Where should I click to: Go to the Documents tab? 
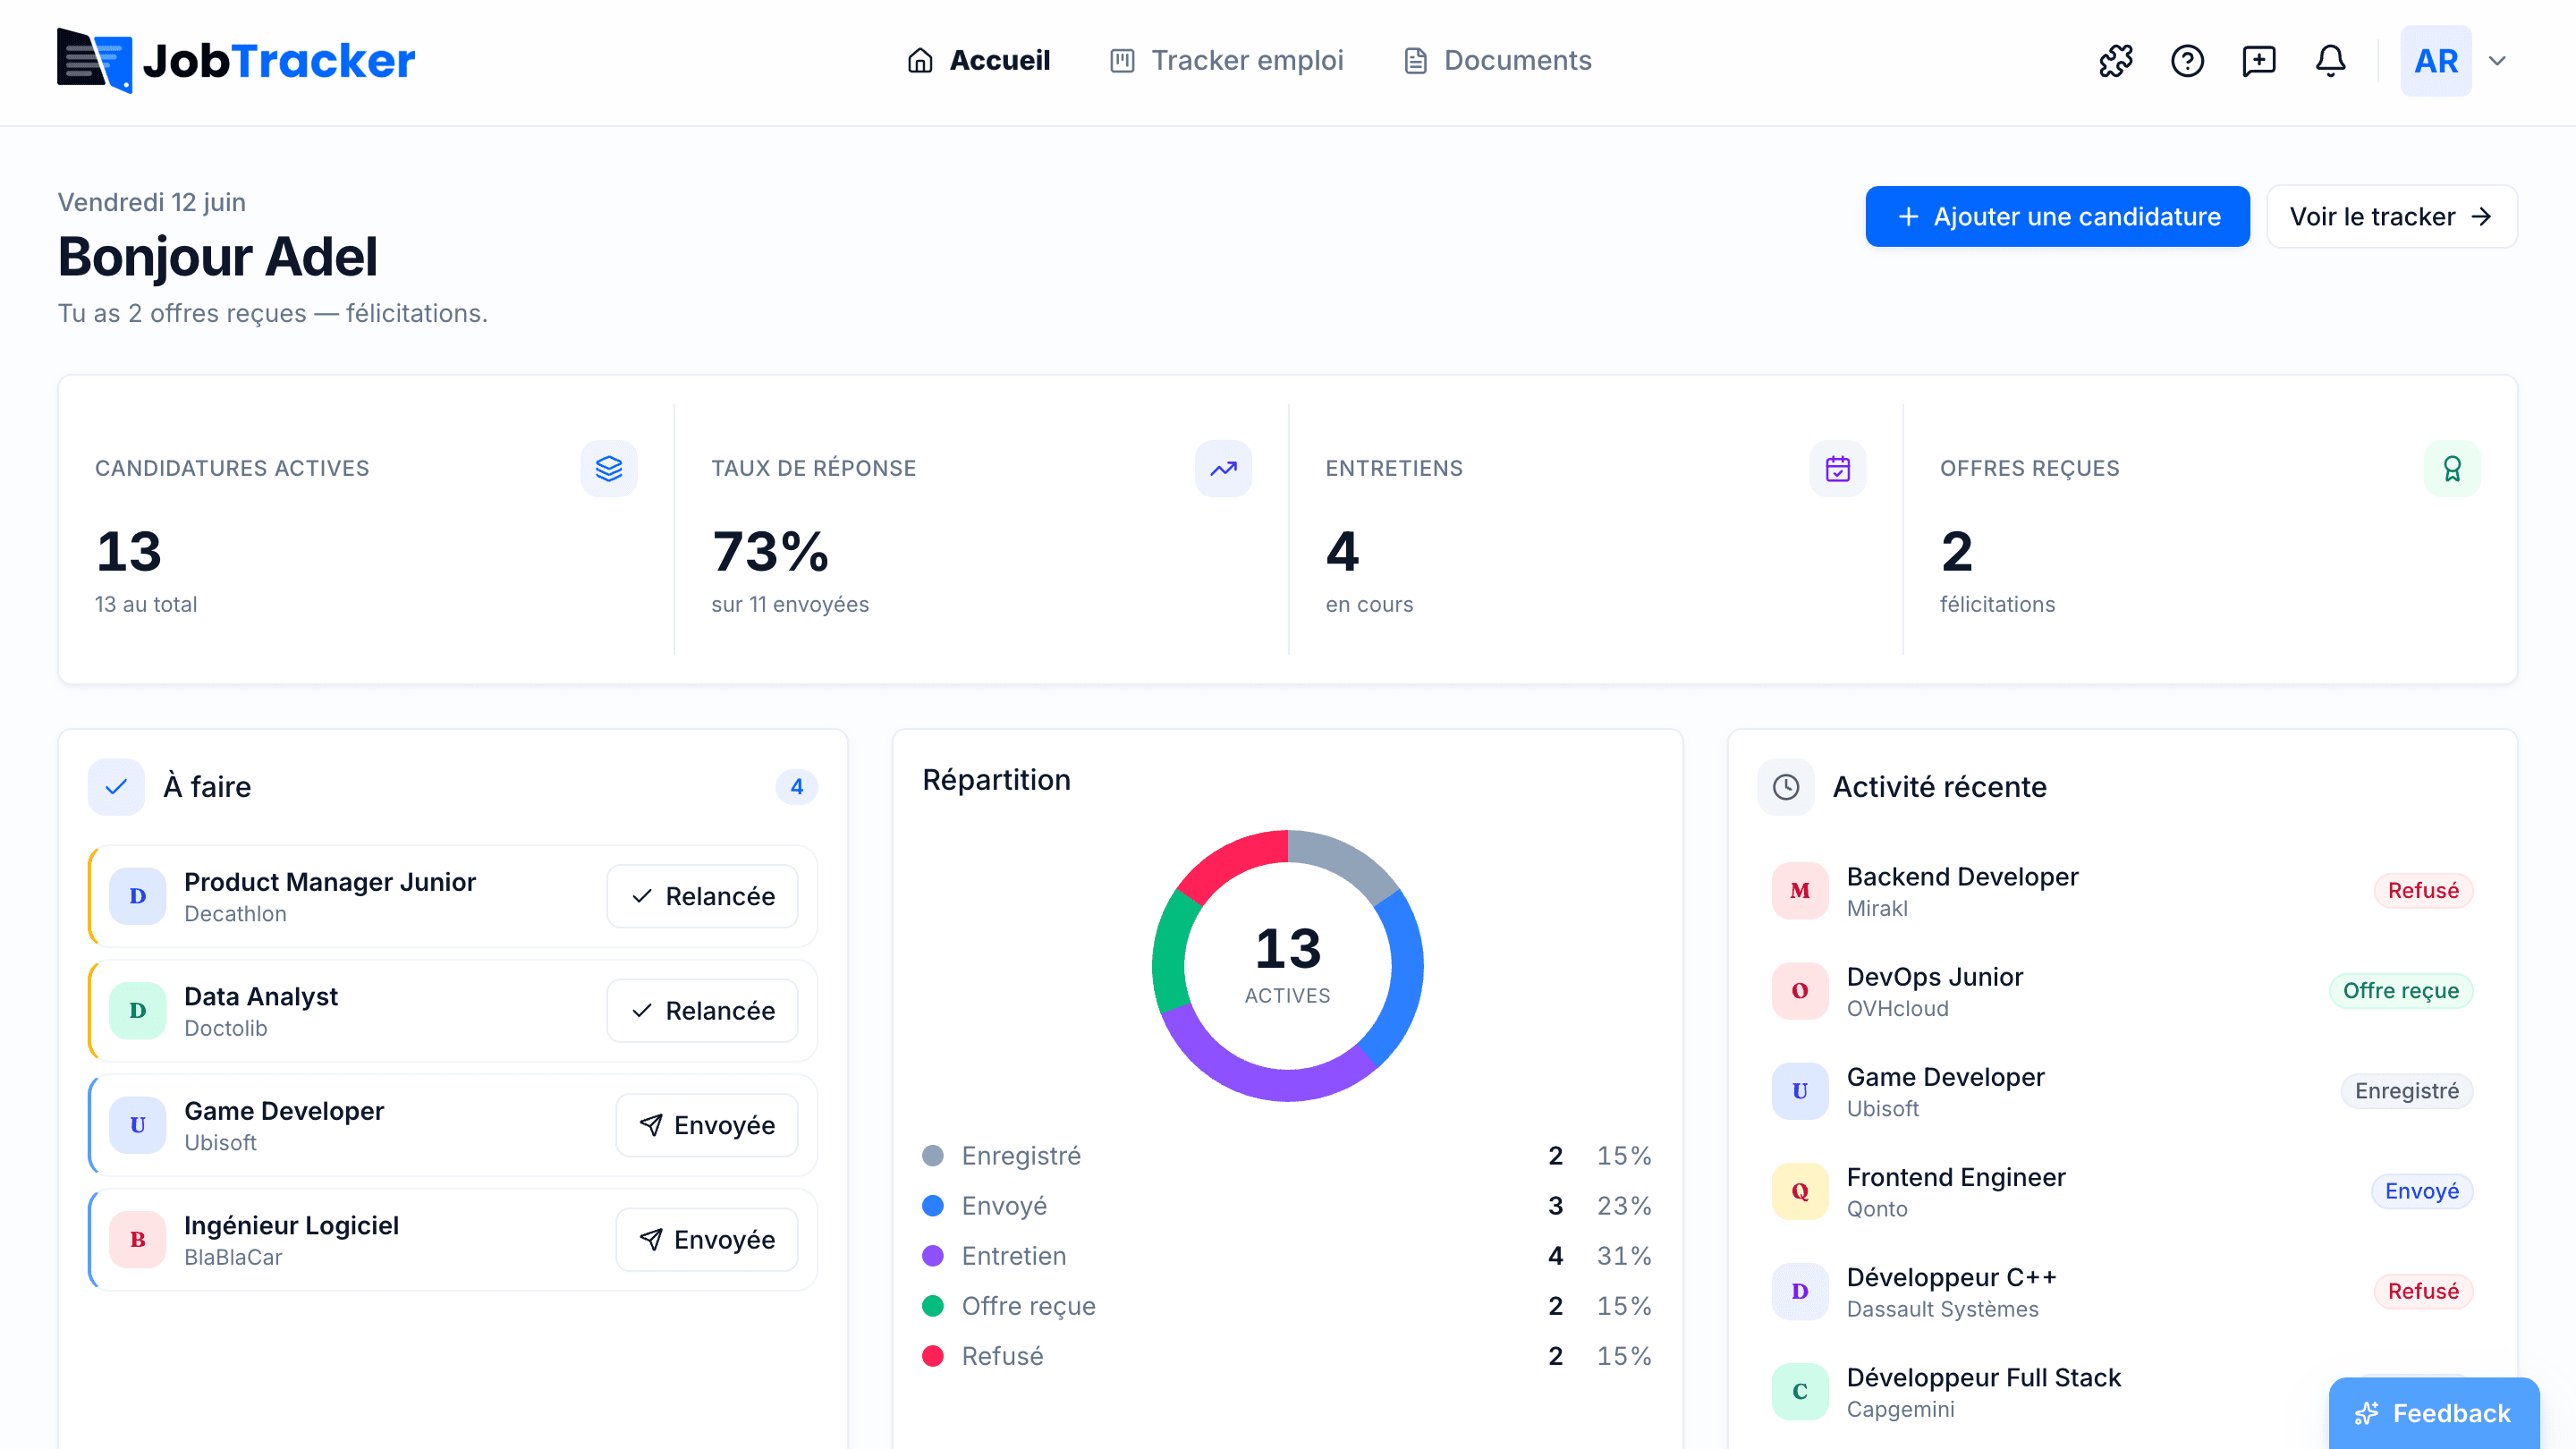(1497, 61)
